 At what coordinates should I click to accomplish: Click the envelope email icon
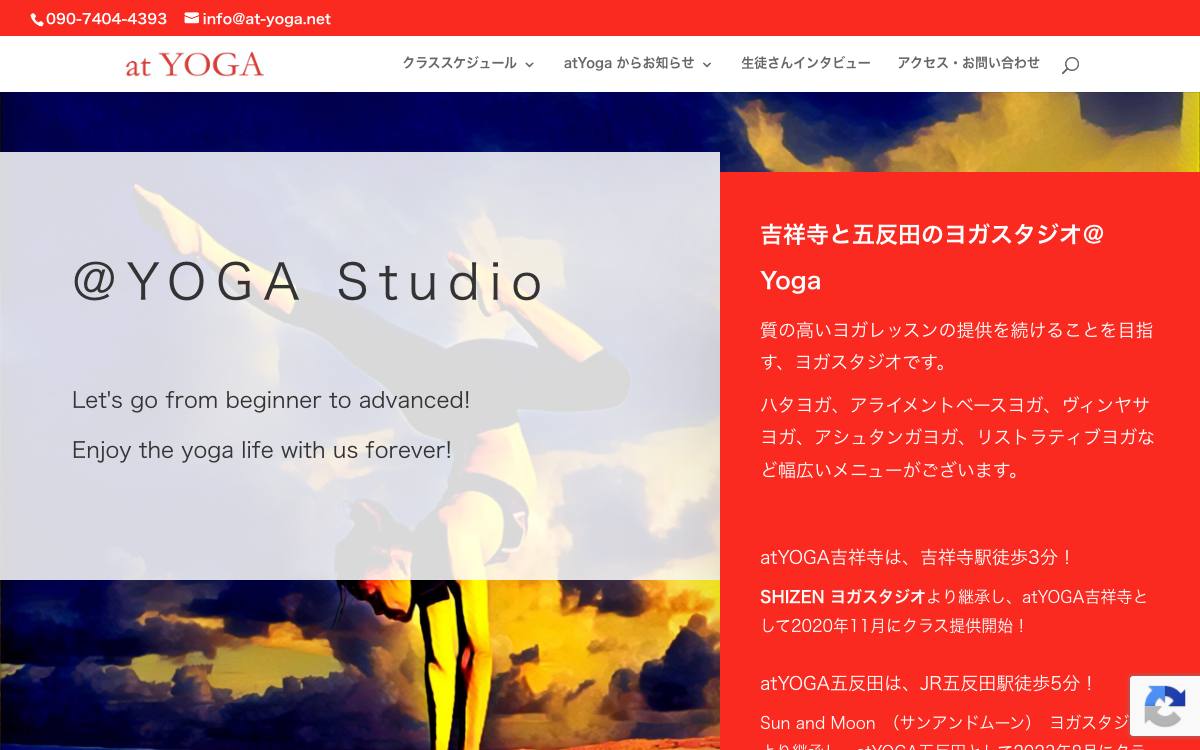coord(192,18)
